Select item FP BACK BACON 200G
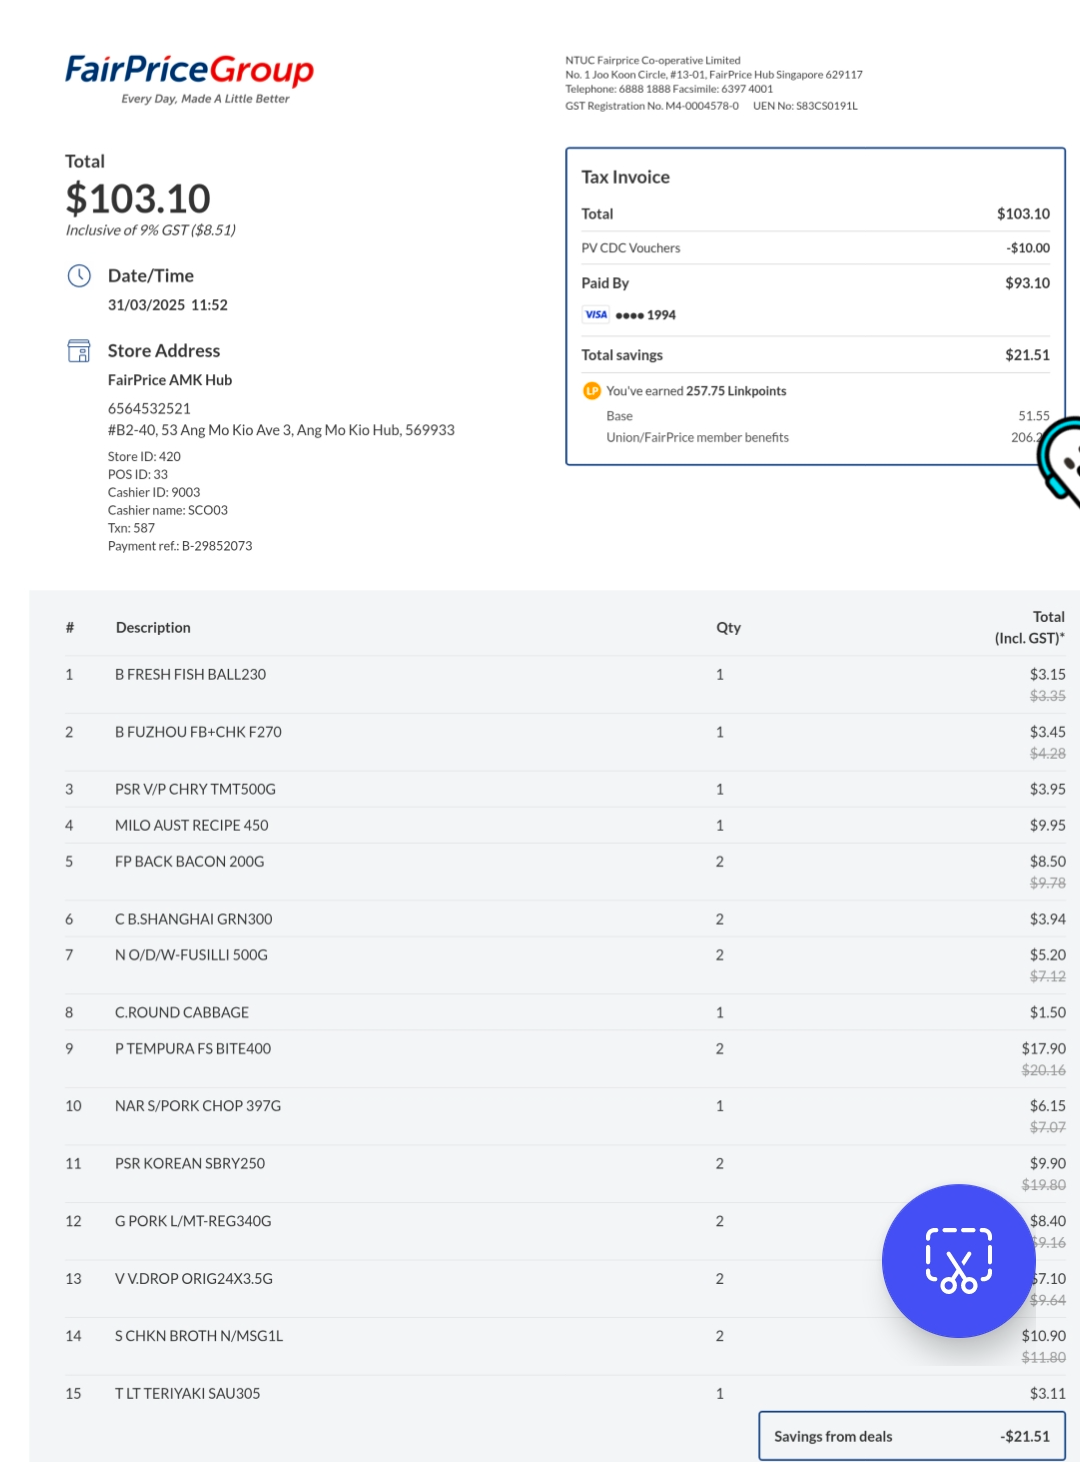This screenshot has height=1462, width=1080. tap(190, 861)
